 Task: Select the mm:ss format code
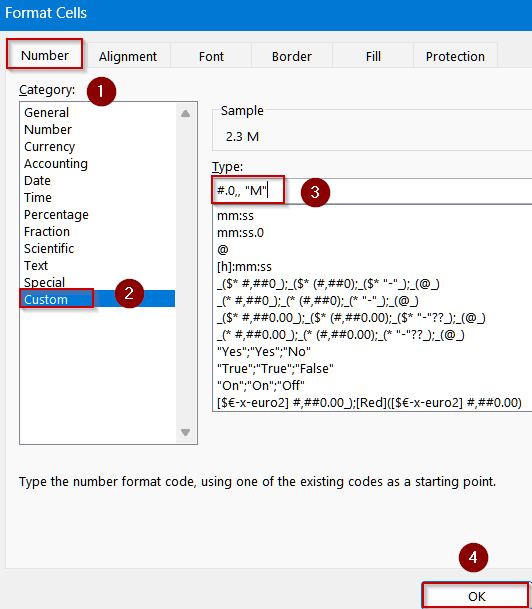(x=235, y=216)
